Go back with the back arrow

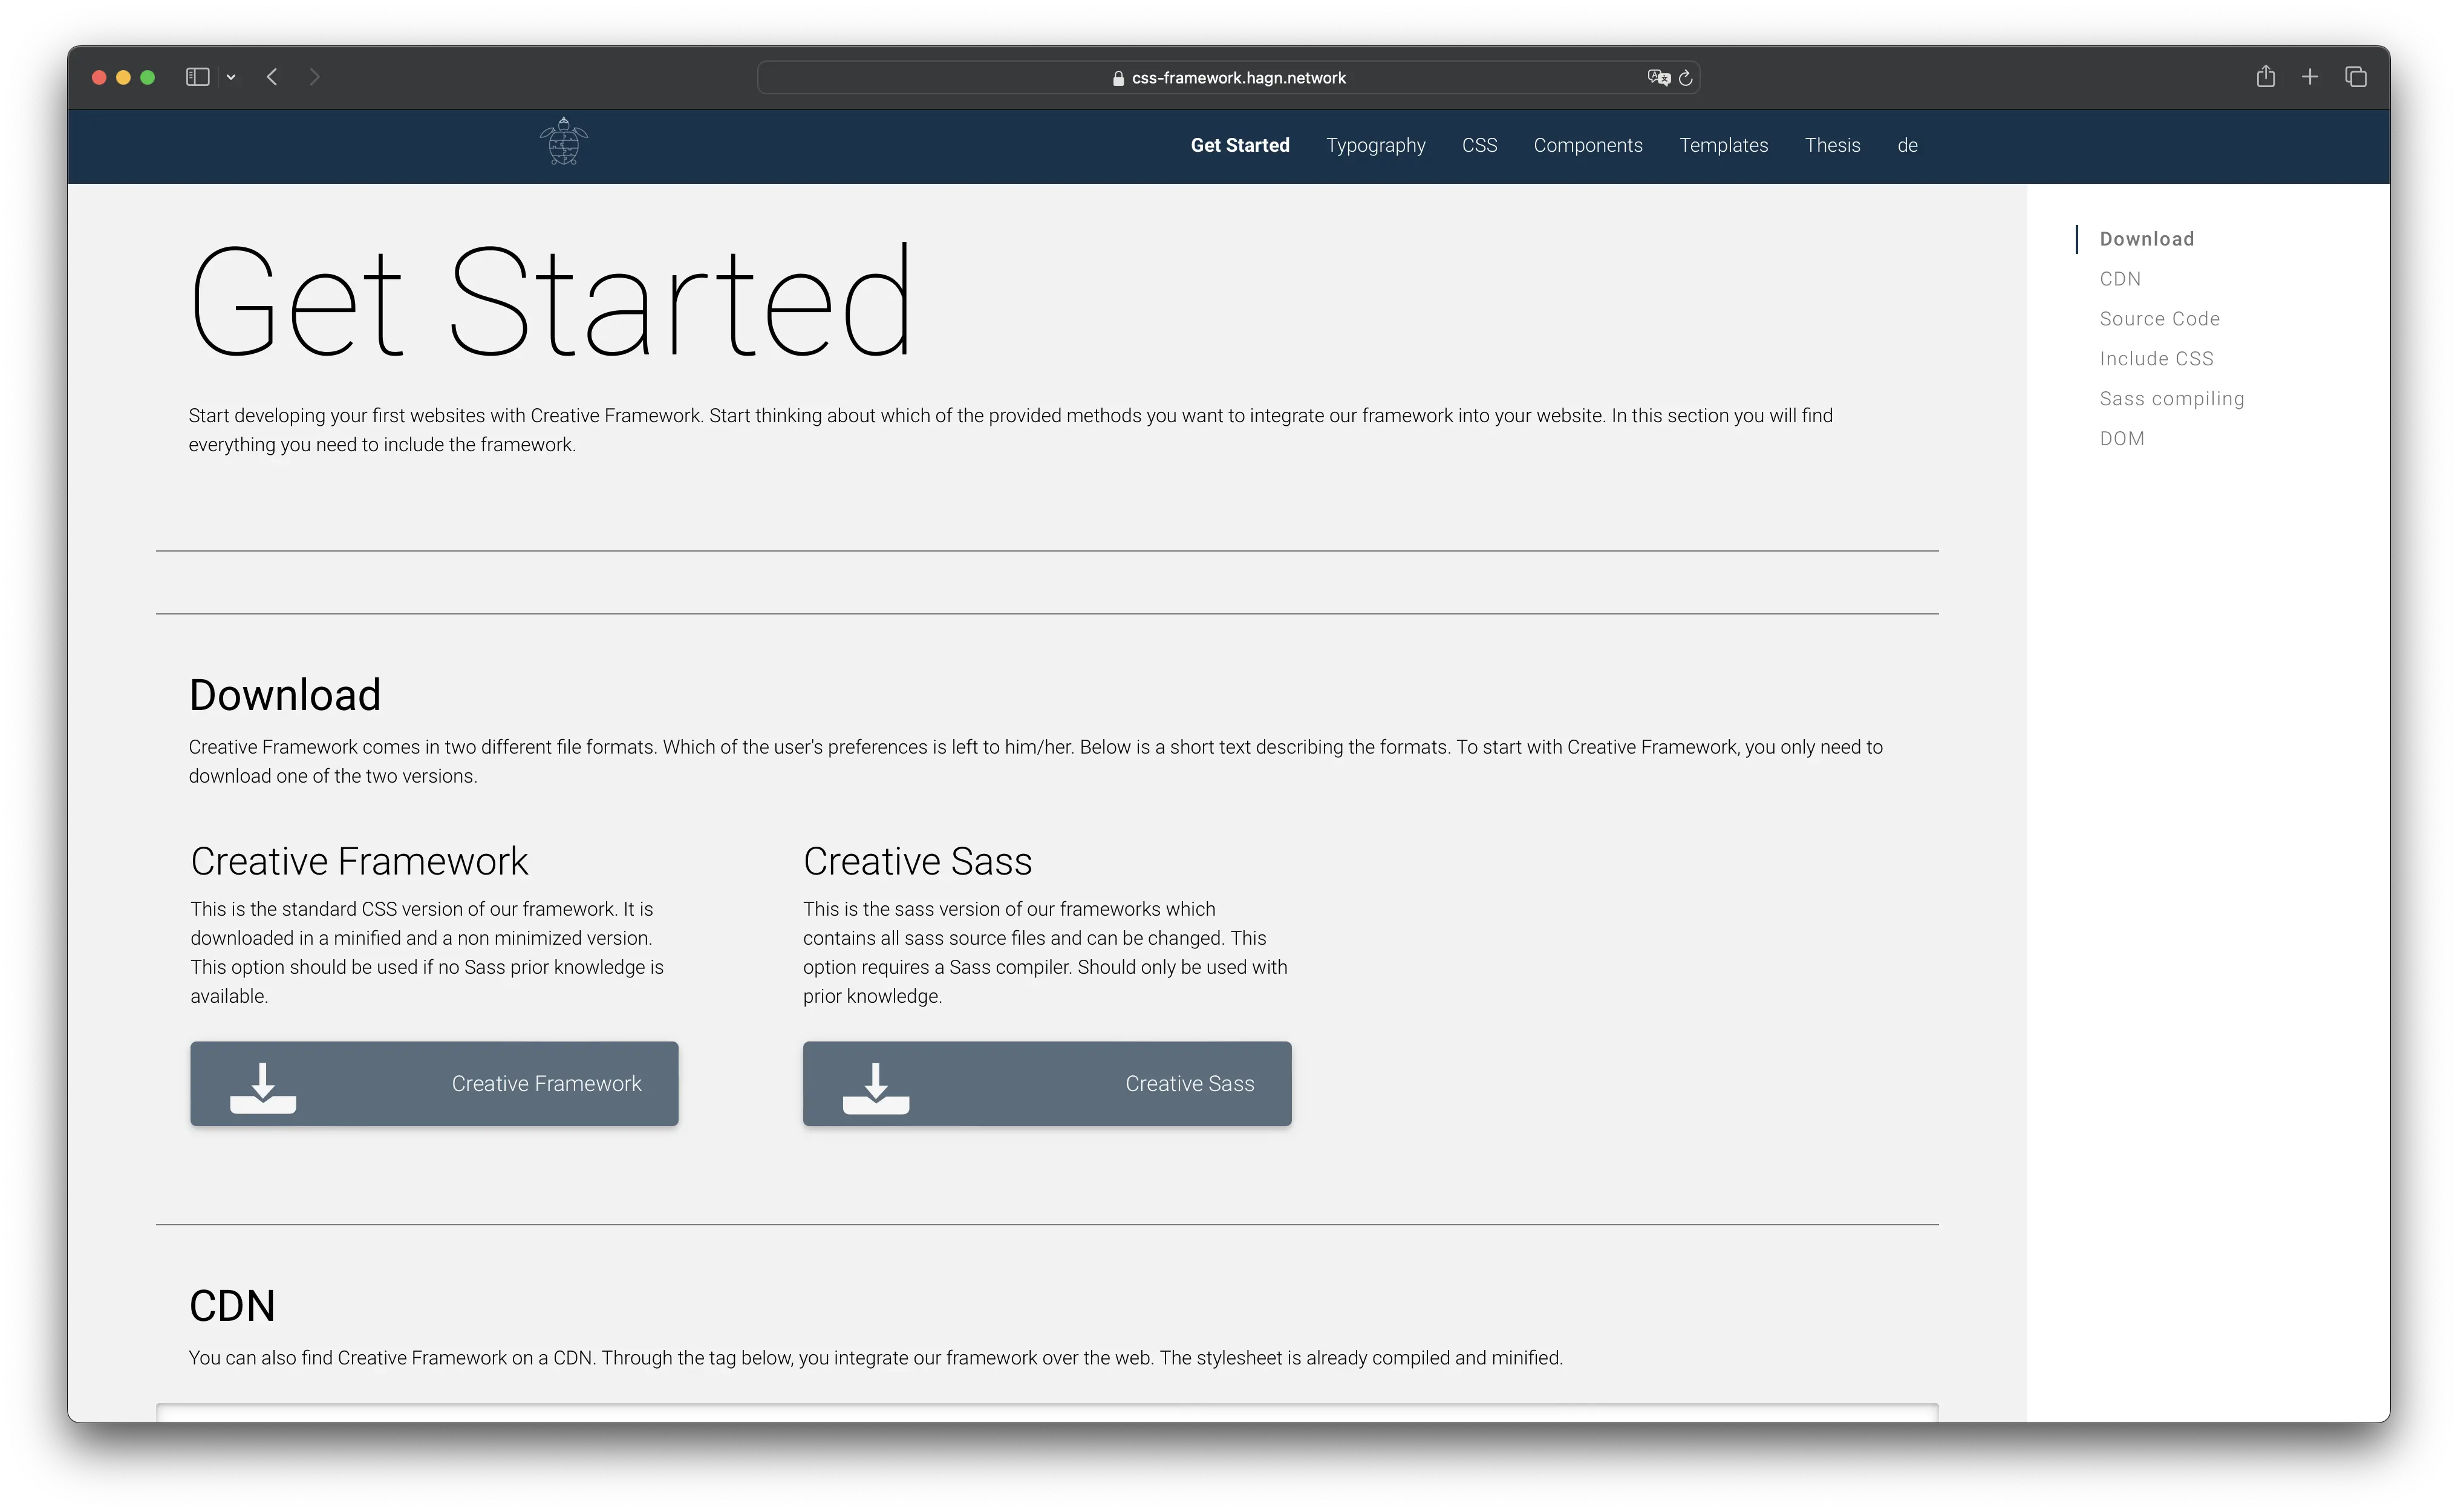click(x=272, y=77)
